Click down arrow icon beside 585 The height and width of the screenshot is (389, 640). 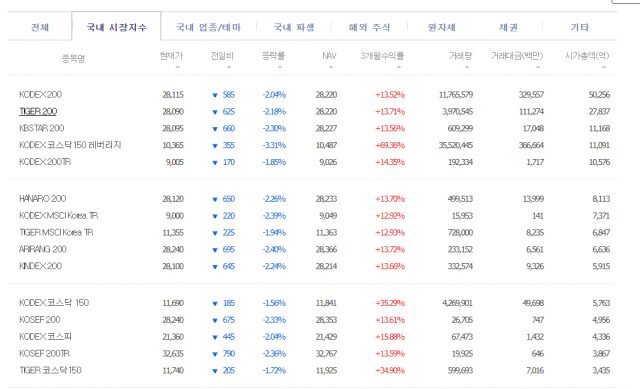coord(215,95)
